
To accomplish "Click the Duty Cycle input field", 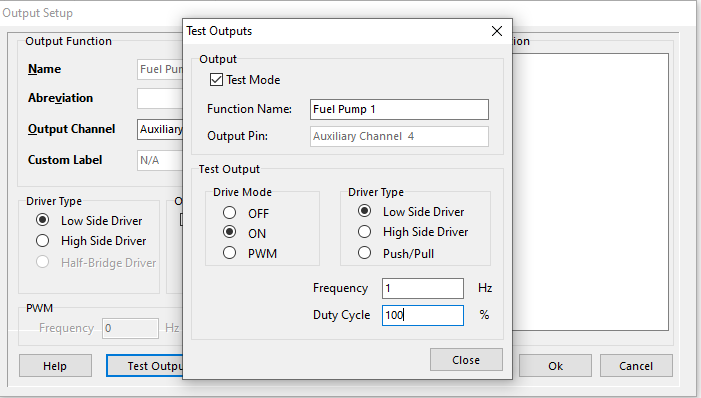I will coord(422,315).
